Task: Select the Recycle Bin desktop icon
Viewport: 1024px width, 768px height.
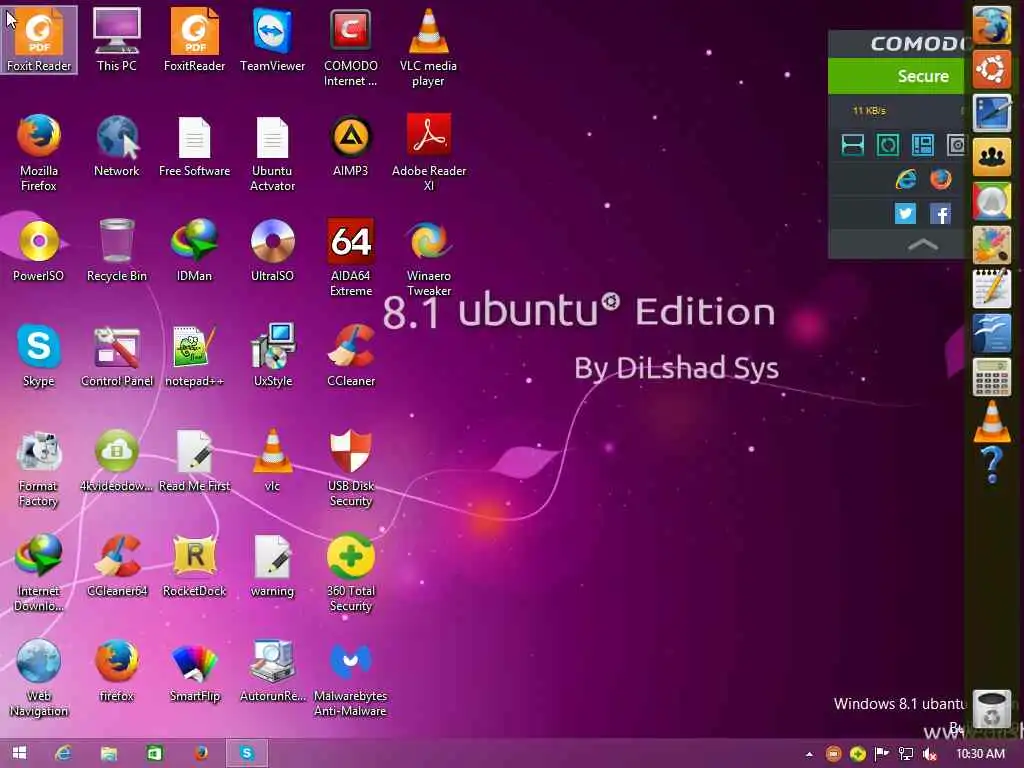Action: (x=116, y=250)
